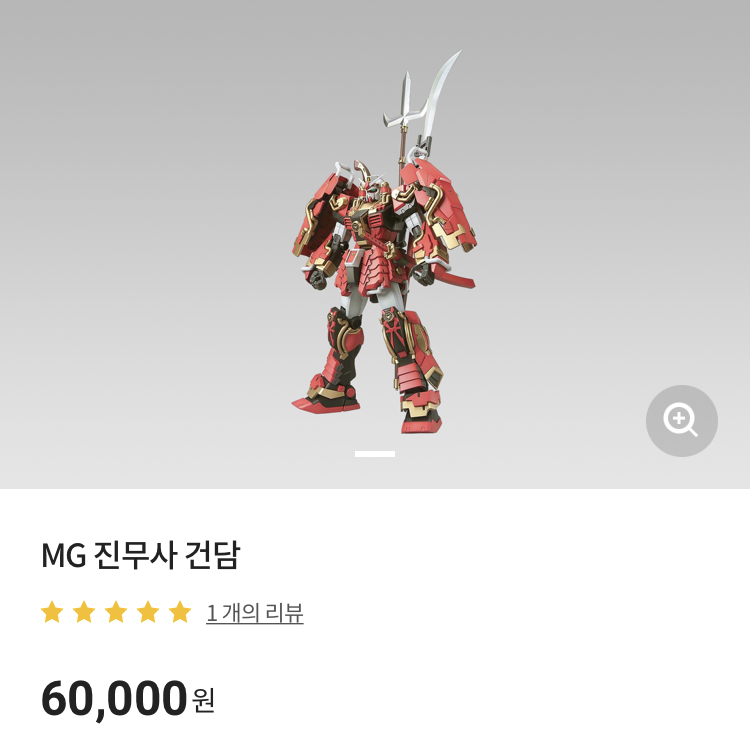Choose the fifth yellow rating star
This screenshot has width=750, height=734.
(x=180, y=612)
